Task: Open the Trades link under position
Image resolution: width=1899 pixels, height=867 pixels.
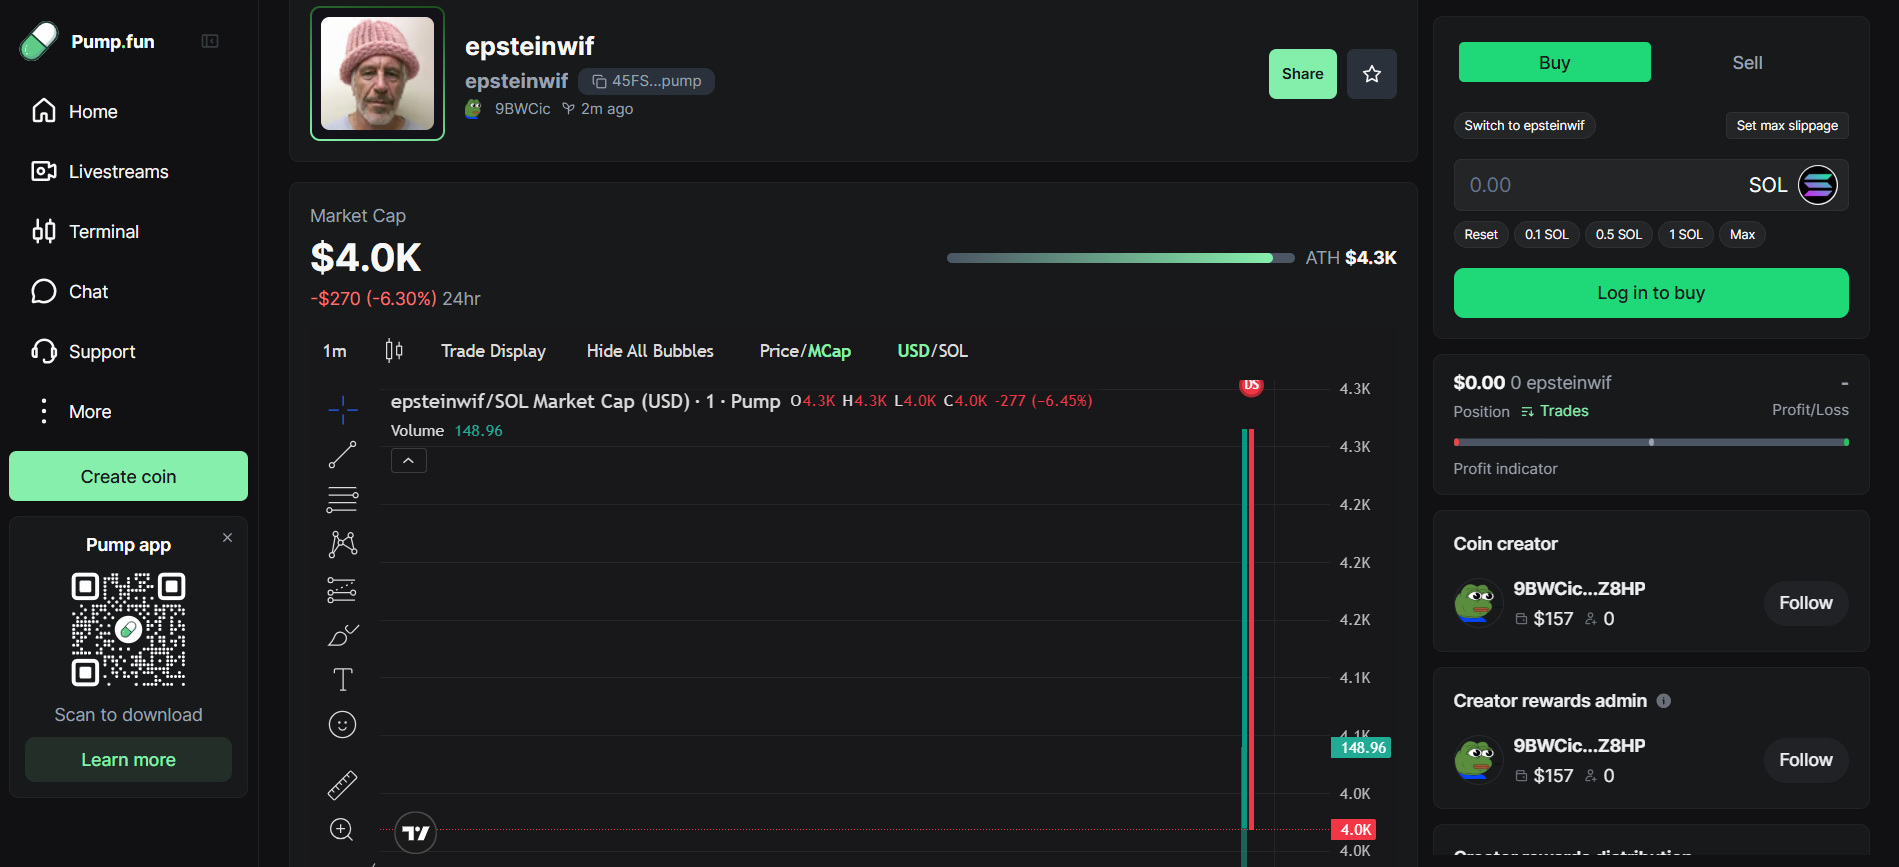Action: (1555, 411)
